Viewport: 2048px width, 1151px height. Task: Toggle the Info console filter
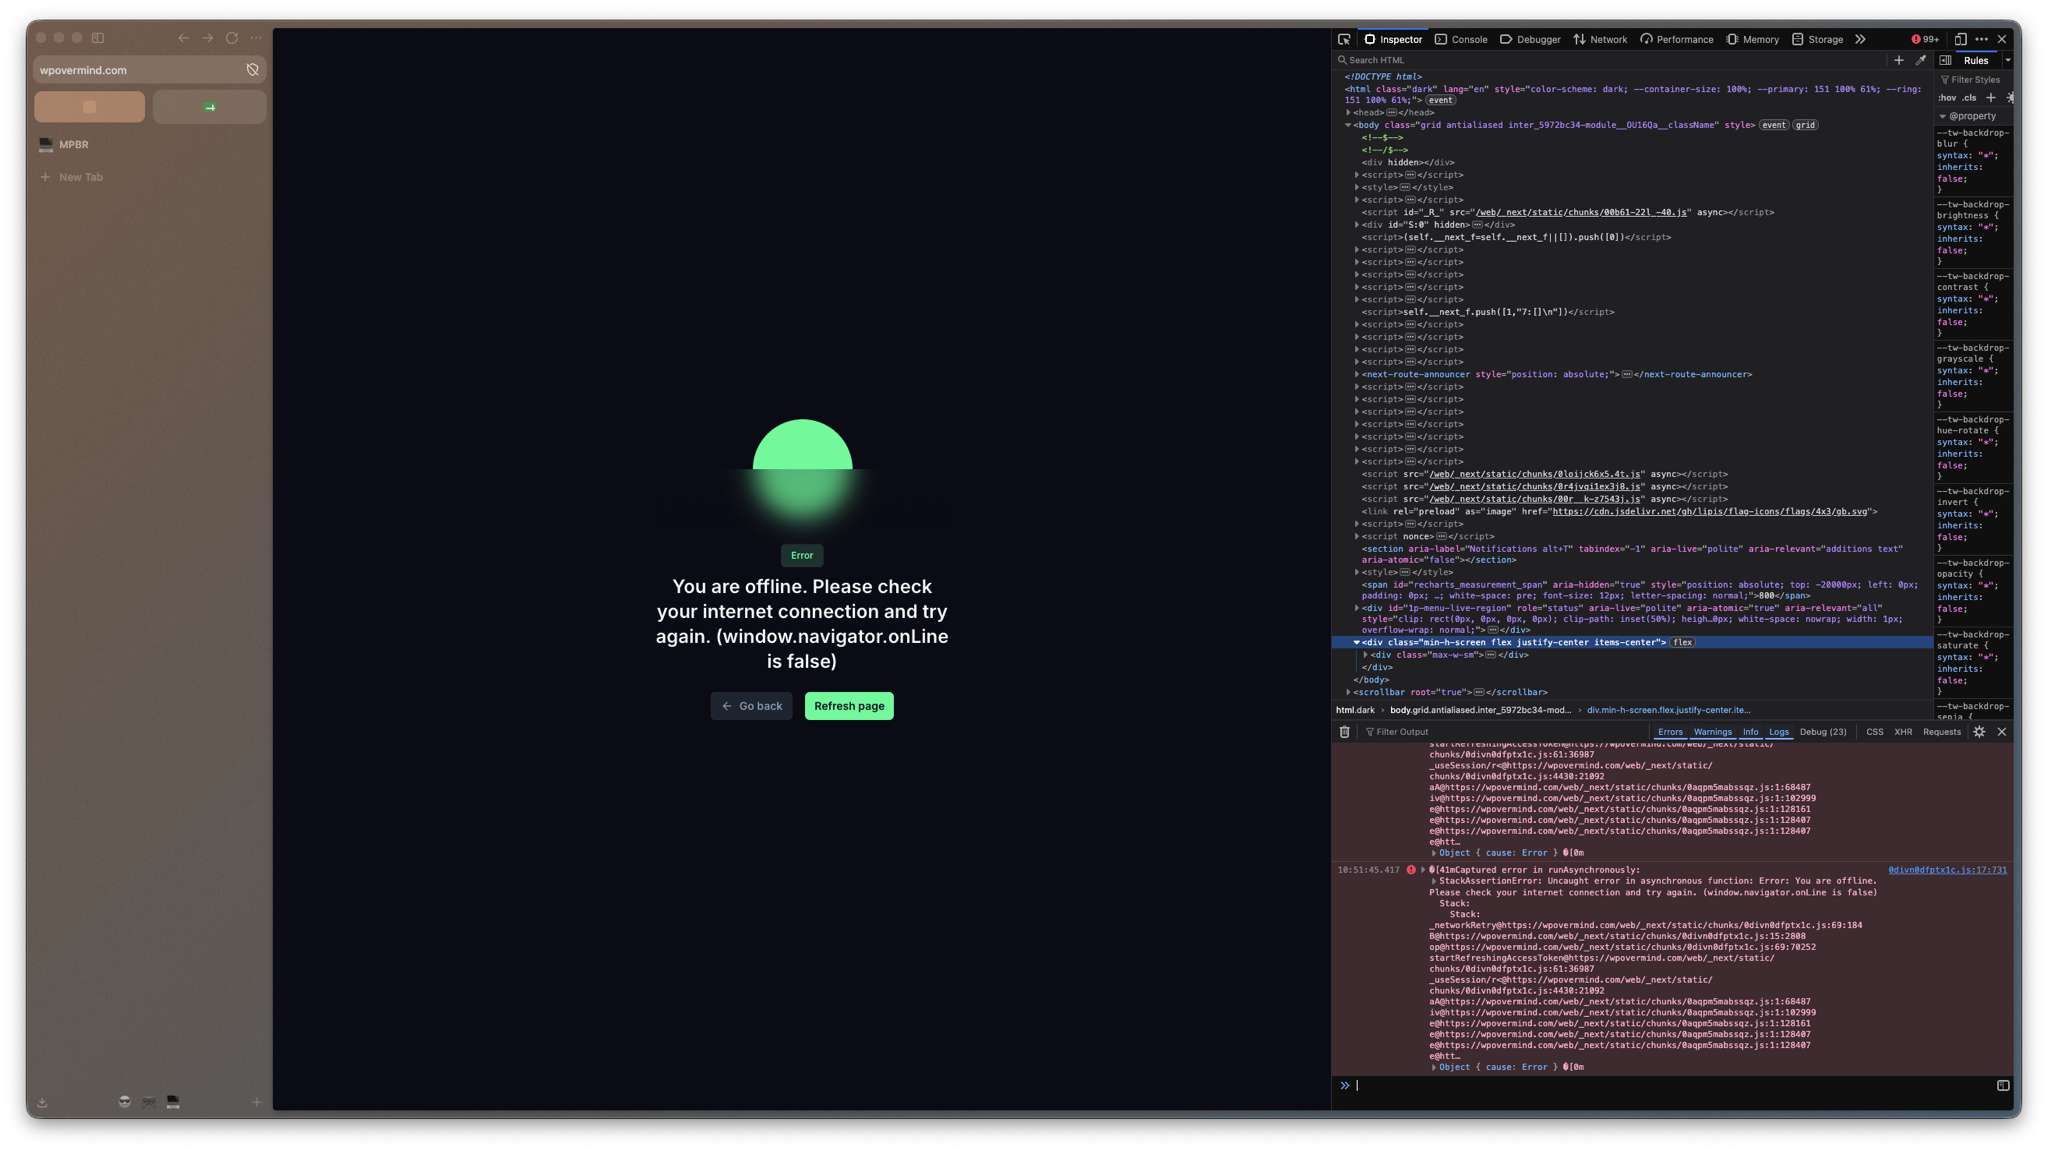click(x=1750, y=732)
